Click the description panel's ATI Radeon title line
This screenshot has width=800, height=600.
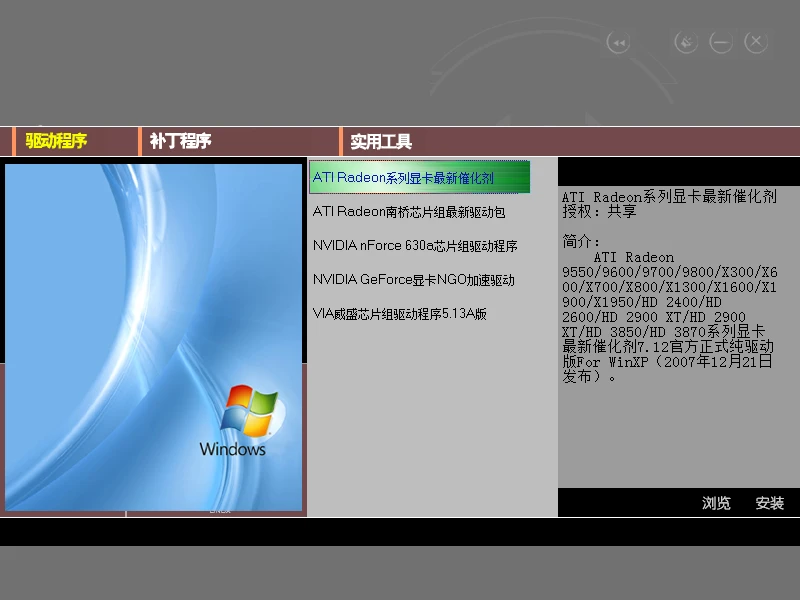pyautogui.click(x=668, y=197)
